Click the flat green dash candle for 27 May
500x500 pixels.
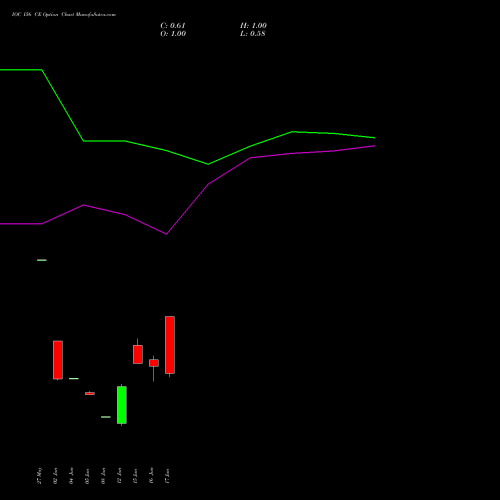[x=42, y=260]
